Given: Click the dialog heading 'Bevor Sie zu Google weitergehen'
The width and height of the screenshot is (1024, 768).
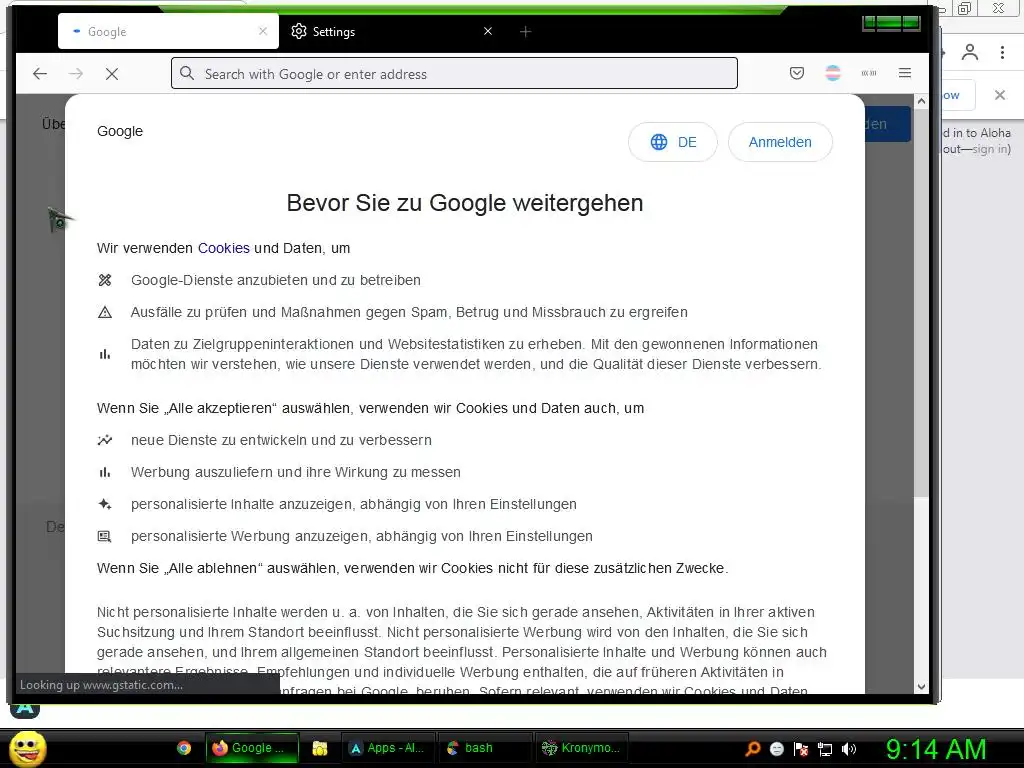Looking at the screenshot, I should pos(465,203).
